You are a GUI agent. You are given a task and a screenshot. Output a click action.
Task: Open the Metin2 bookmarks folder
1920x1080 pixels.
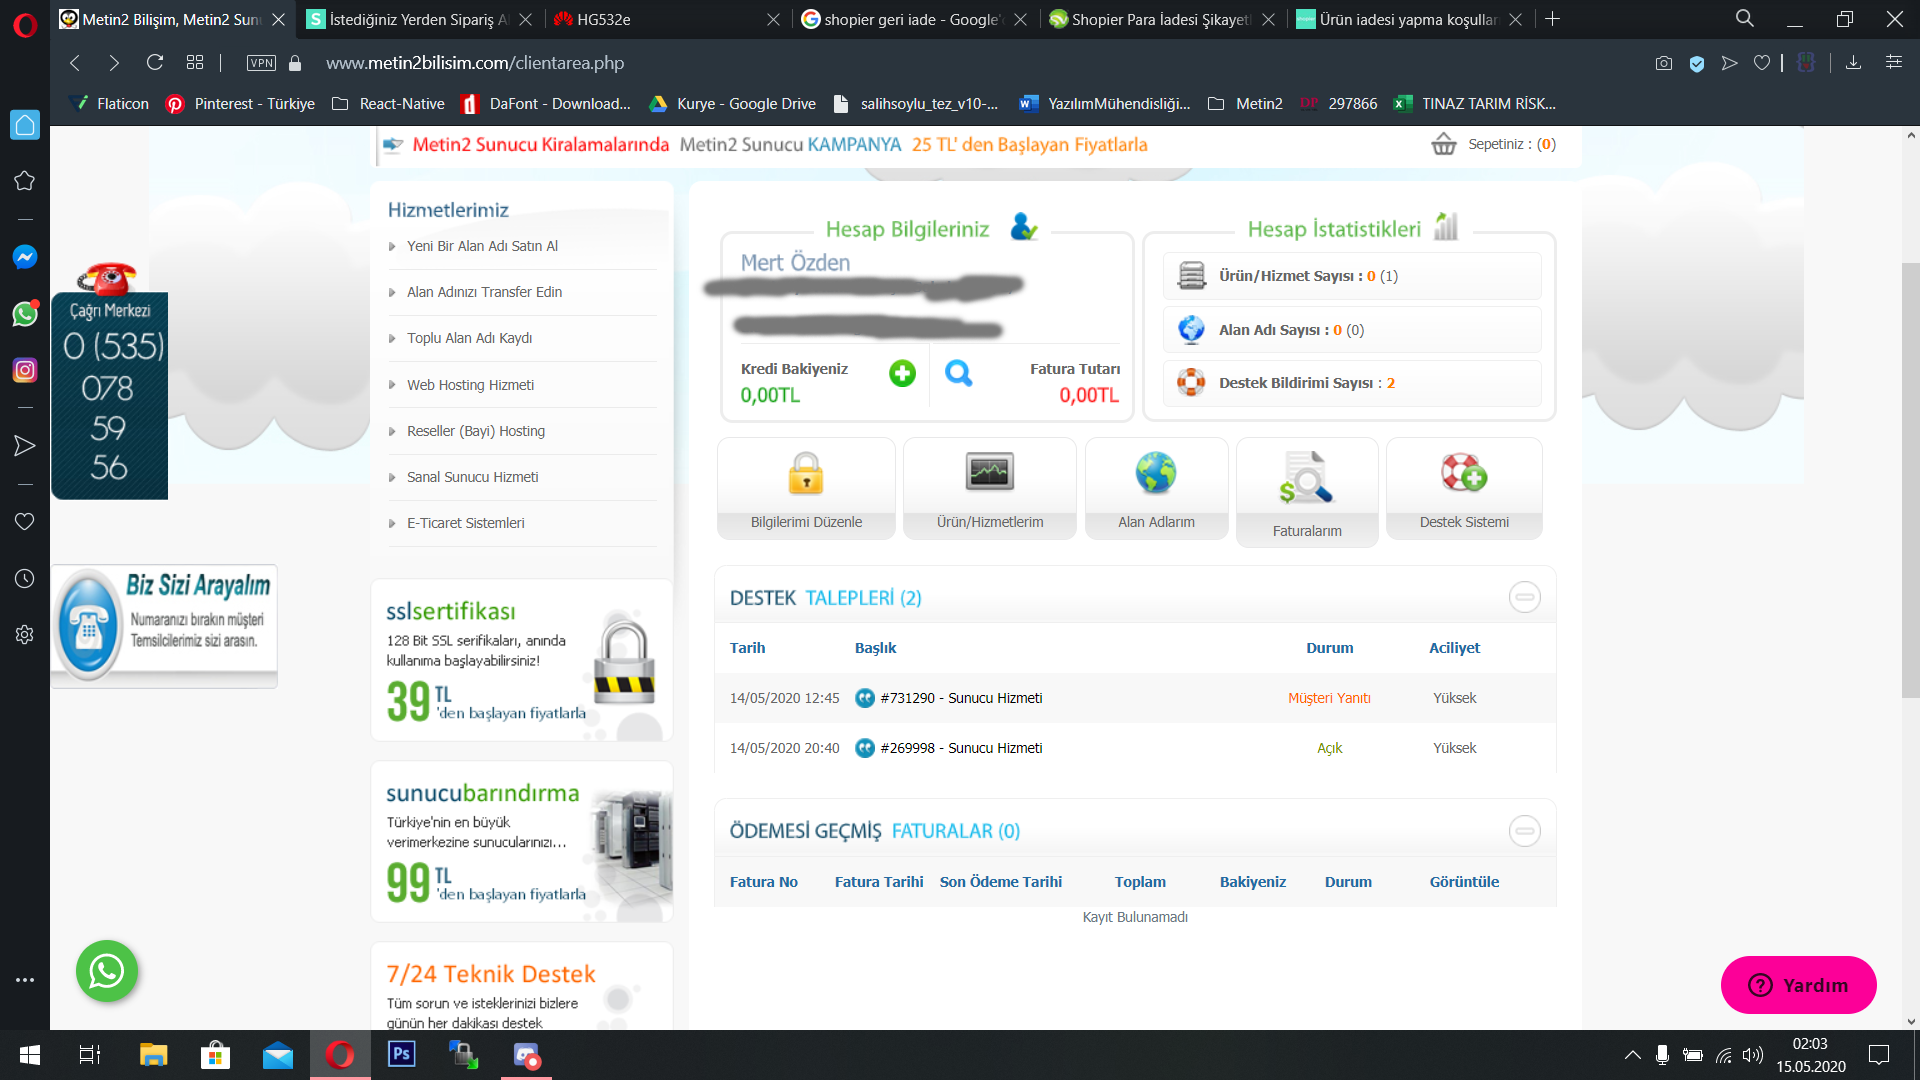[x=1245, y=104]
